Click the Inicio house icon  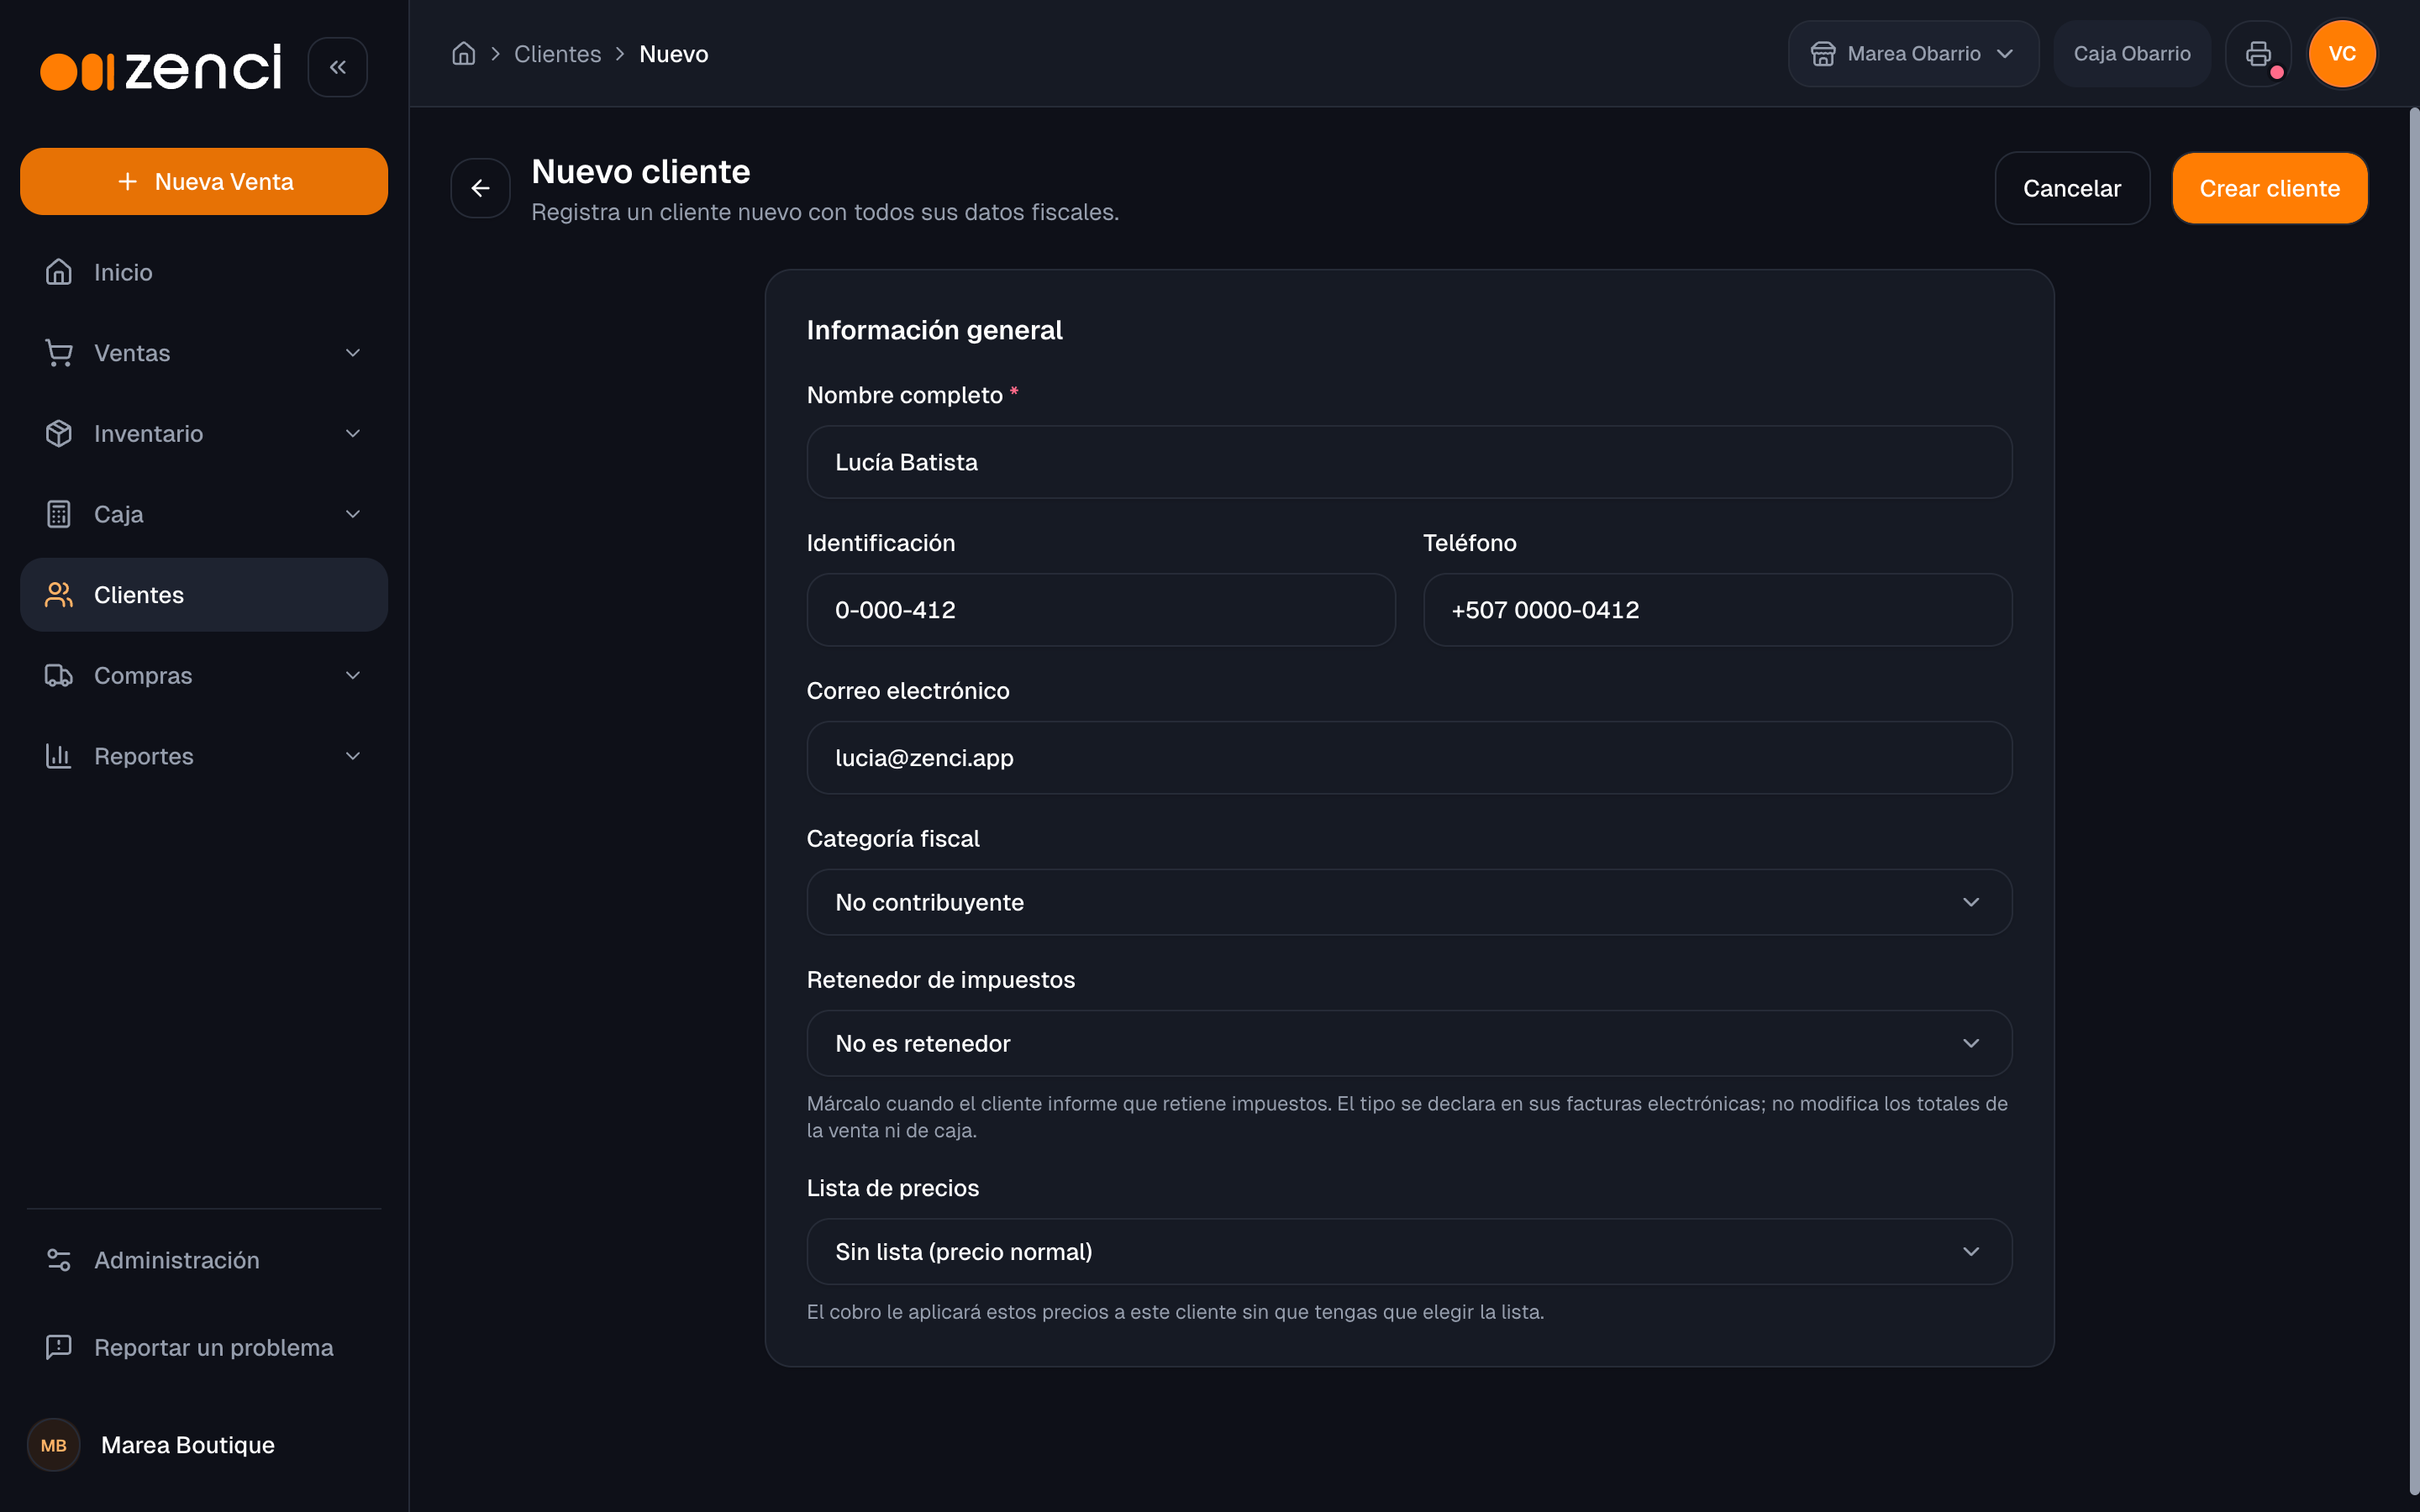click(59, 272)
